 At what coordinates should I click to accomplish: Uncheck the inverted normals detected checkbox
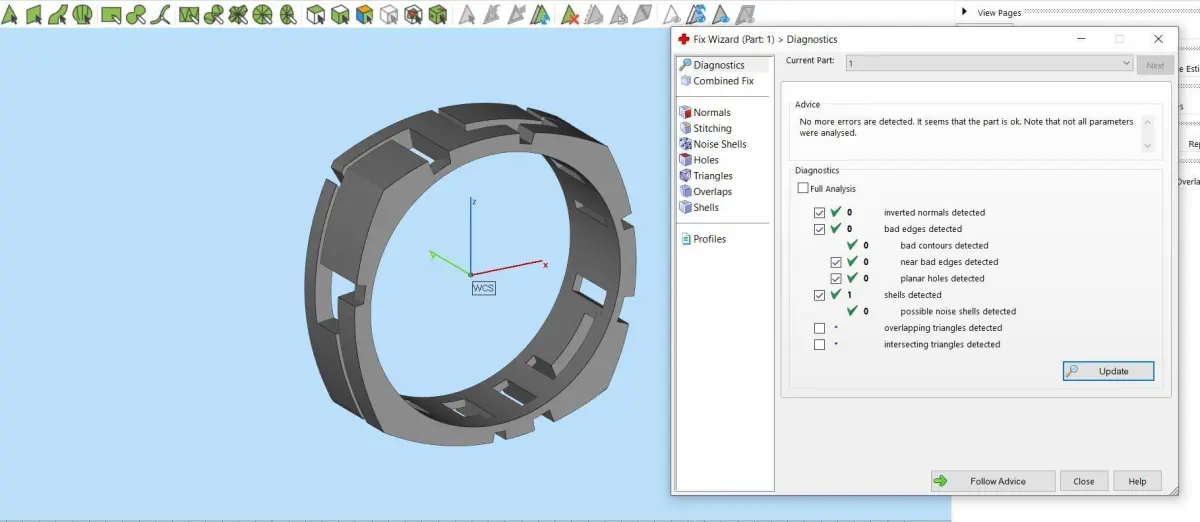(x=820, y=213)
